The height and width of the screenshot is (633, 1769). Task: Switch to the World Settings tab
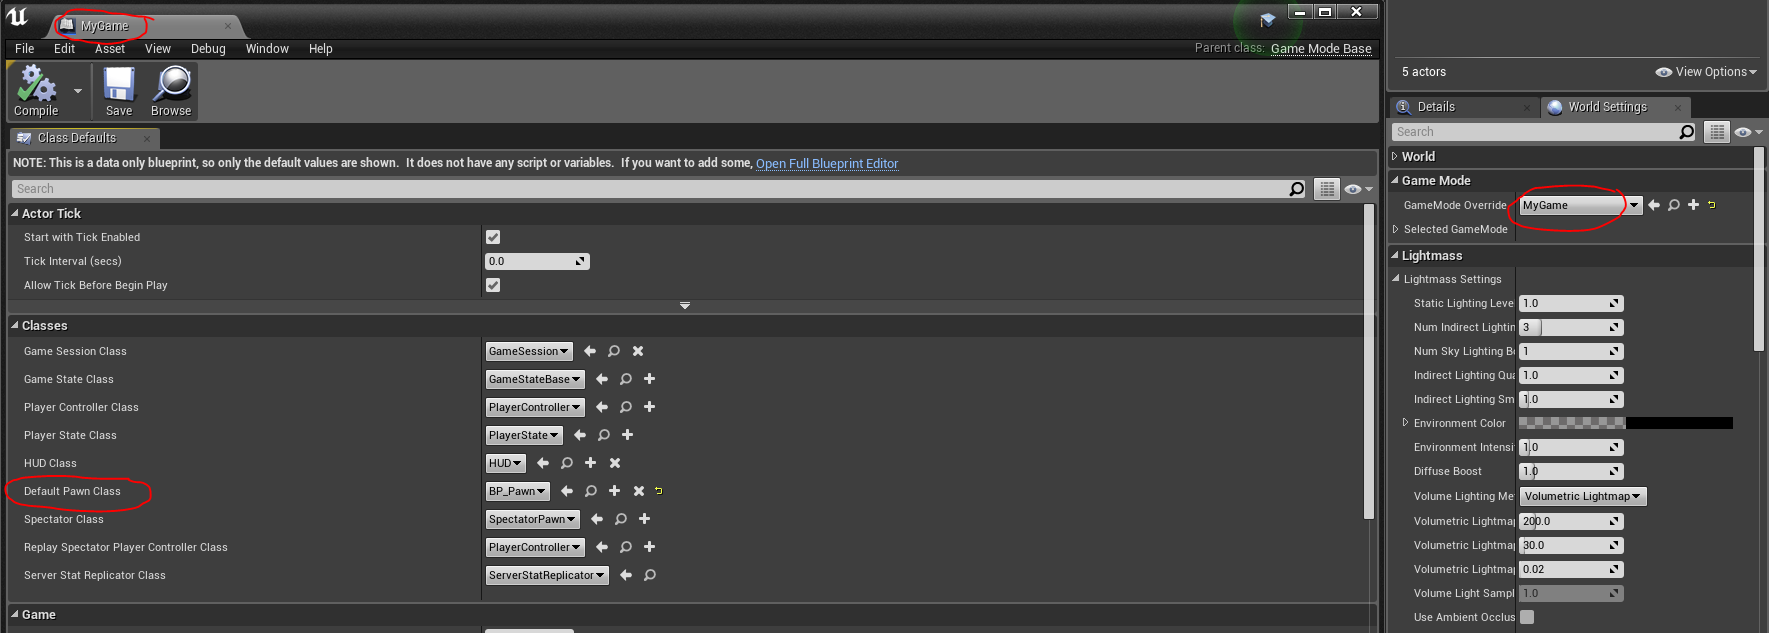pos(1606,107)
